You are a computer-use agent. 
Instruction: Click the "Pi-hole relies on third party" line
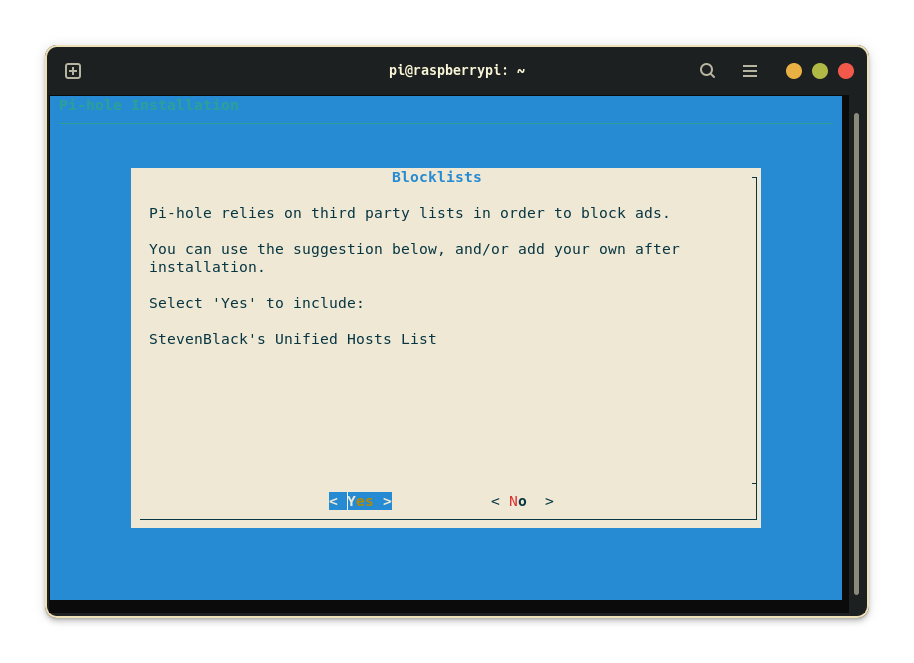point(409,213)
